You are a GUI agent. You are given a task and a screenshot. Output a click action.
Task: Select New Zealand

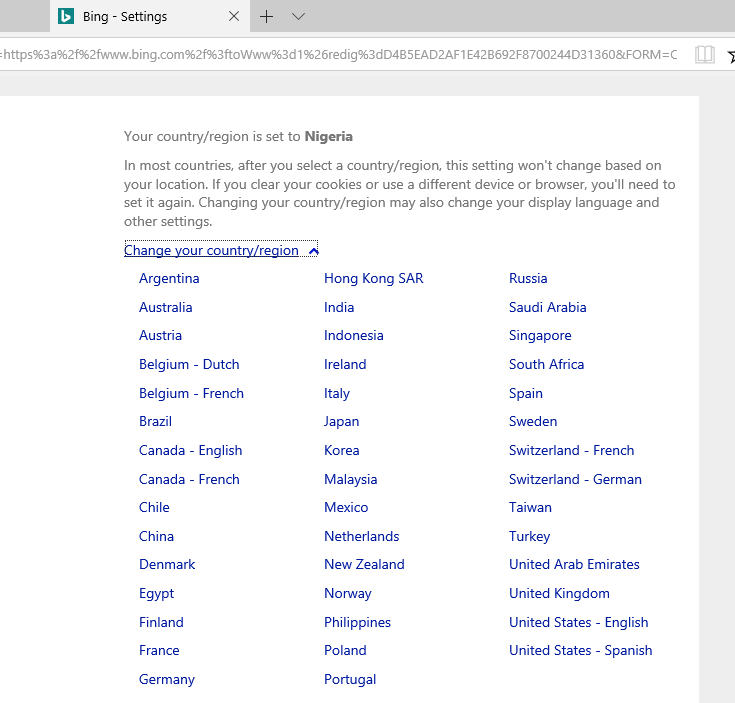(364, 565)
